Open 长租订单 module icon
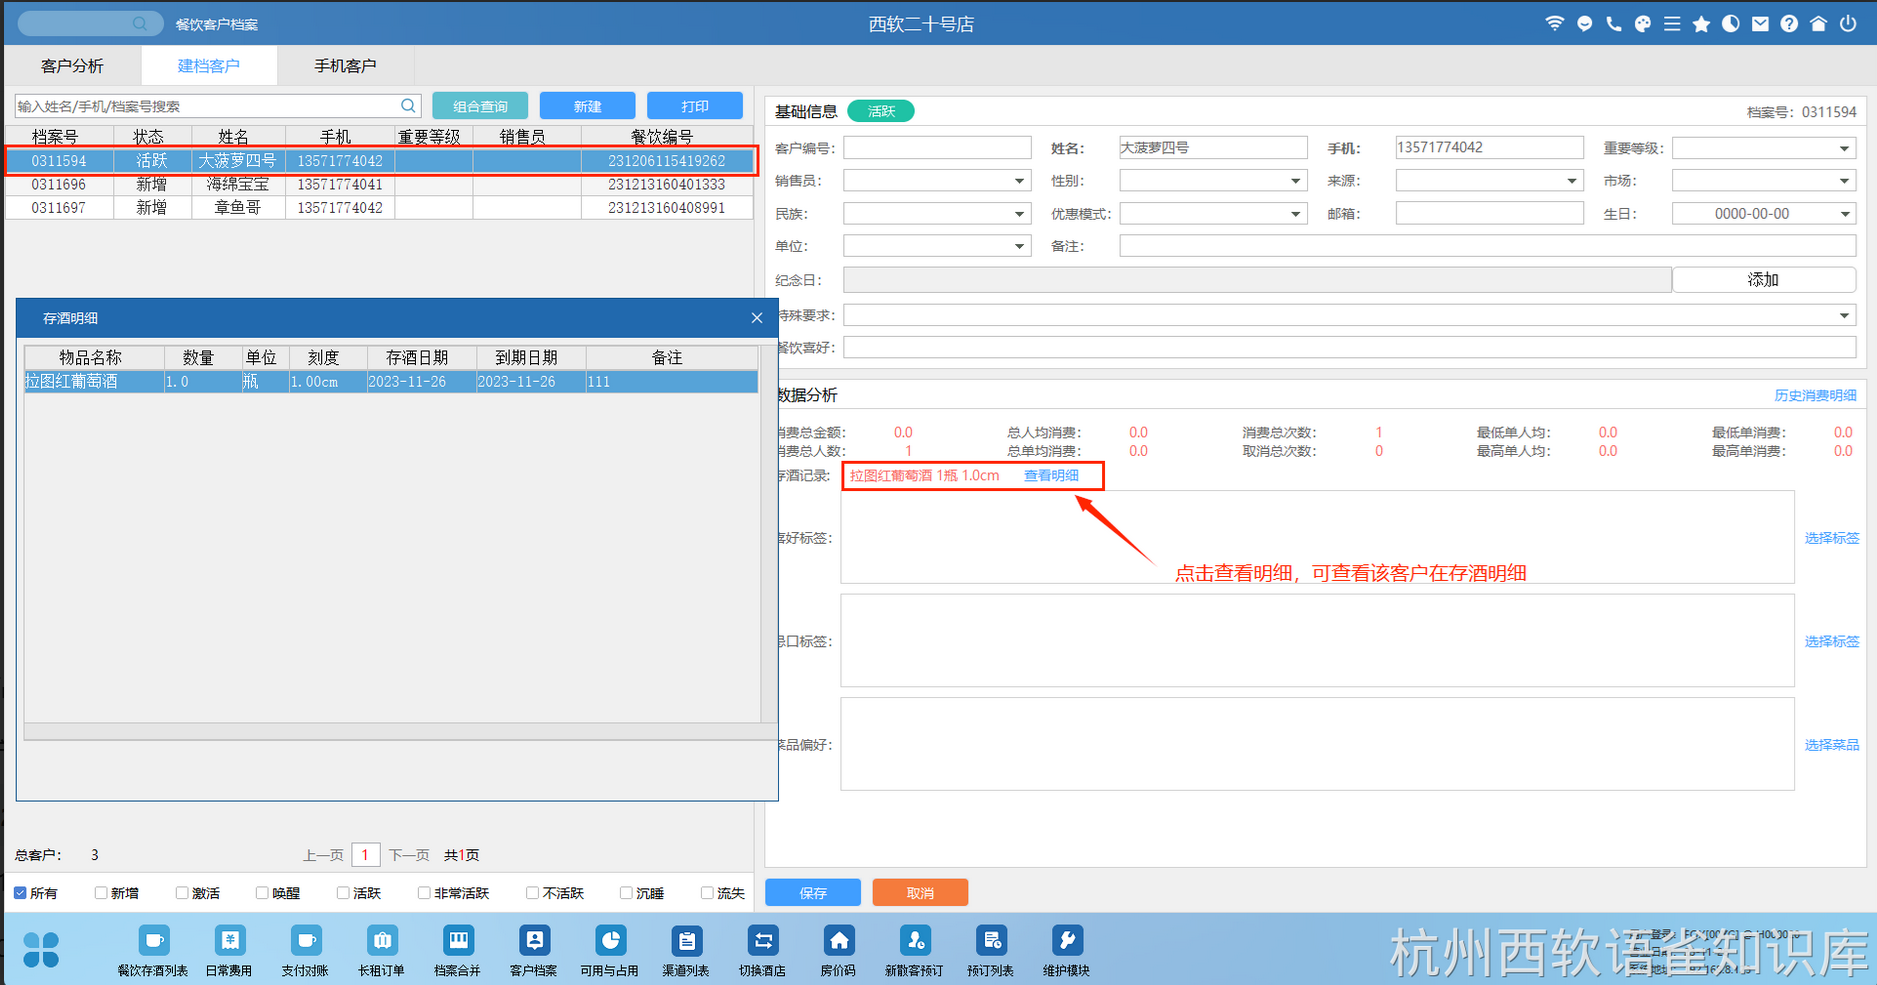Screen dimensions: 1877x985 coord(382,941)
